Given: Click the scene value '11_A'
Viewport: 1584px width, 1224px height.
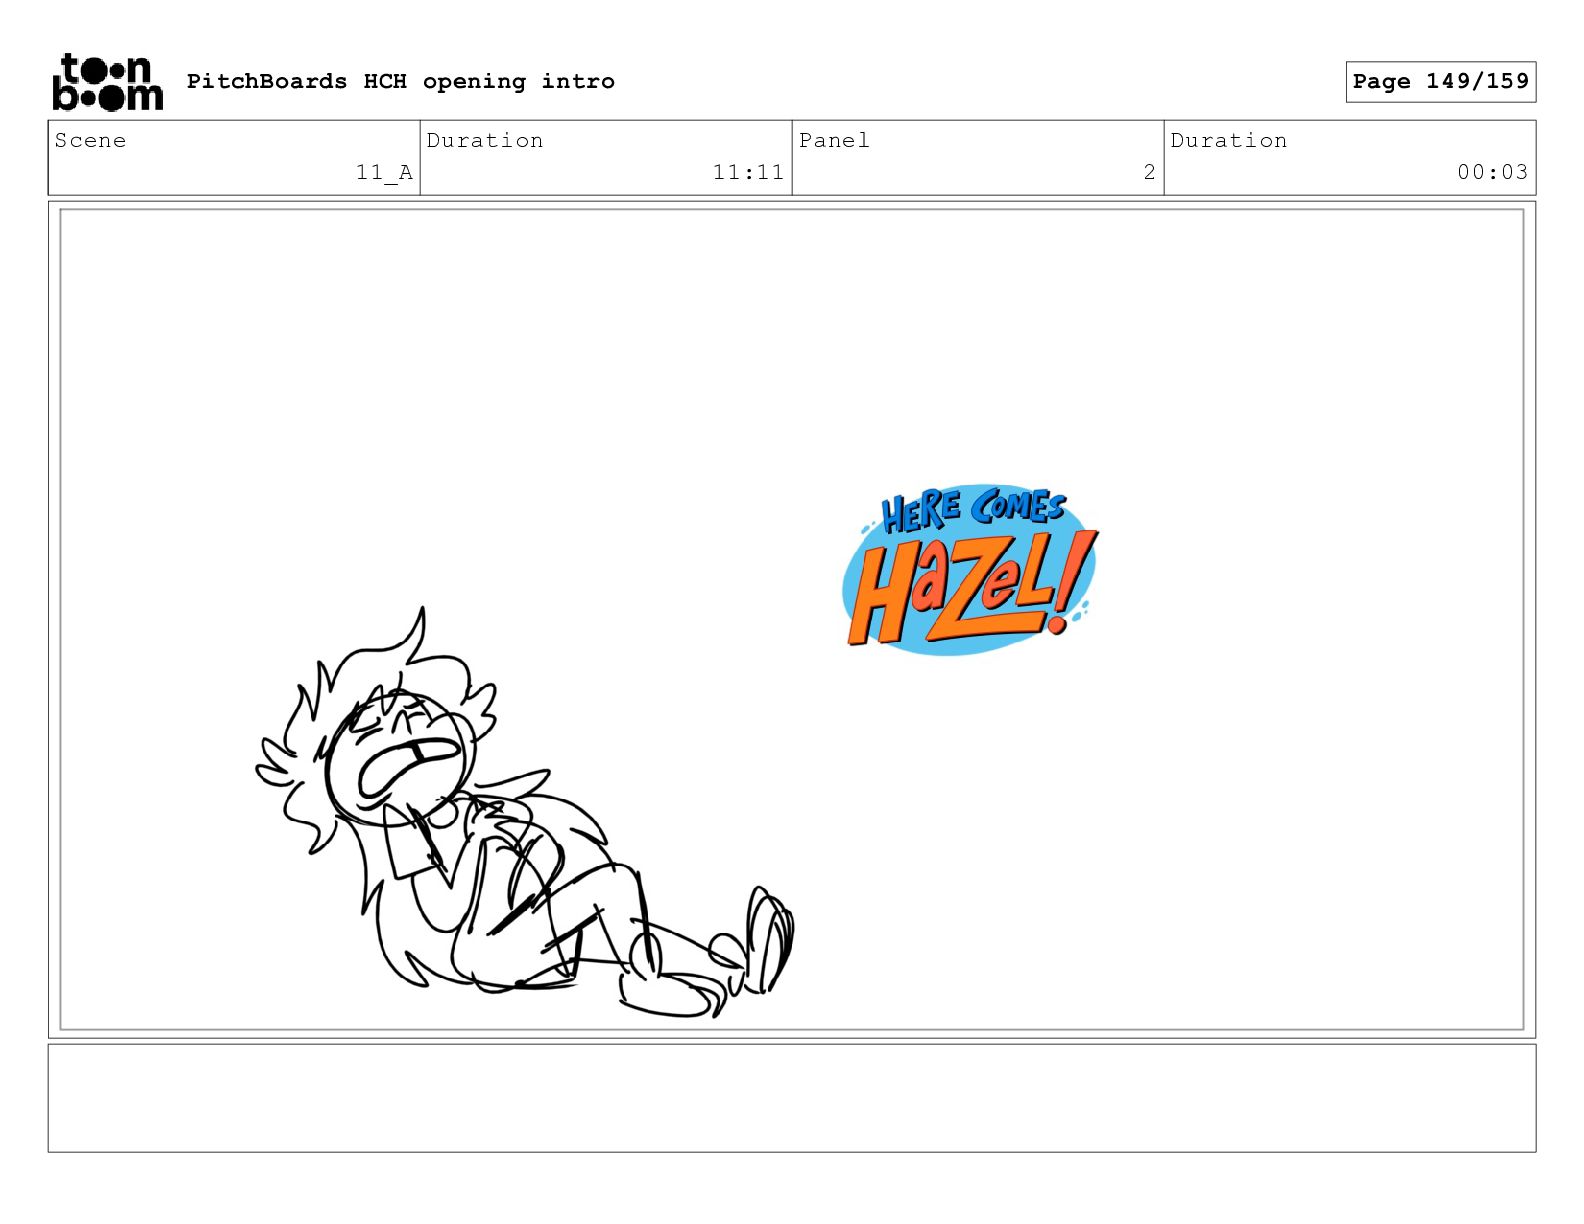Looking at the screenshot, I should (384, 173).
